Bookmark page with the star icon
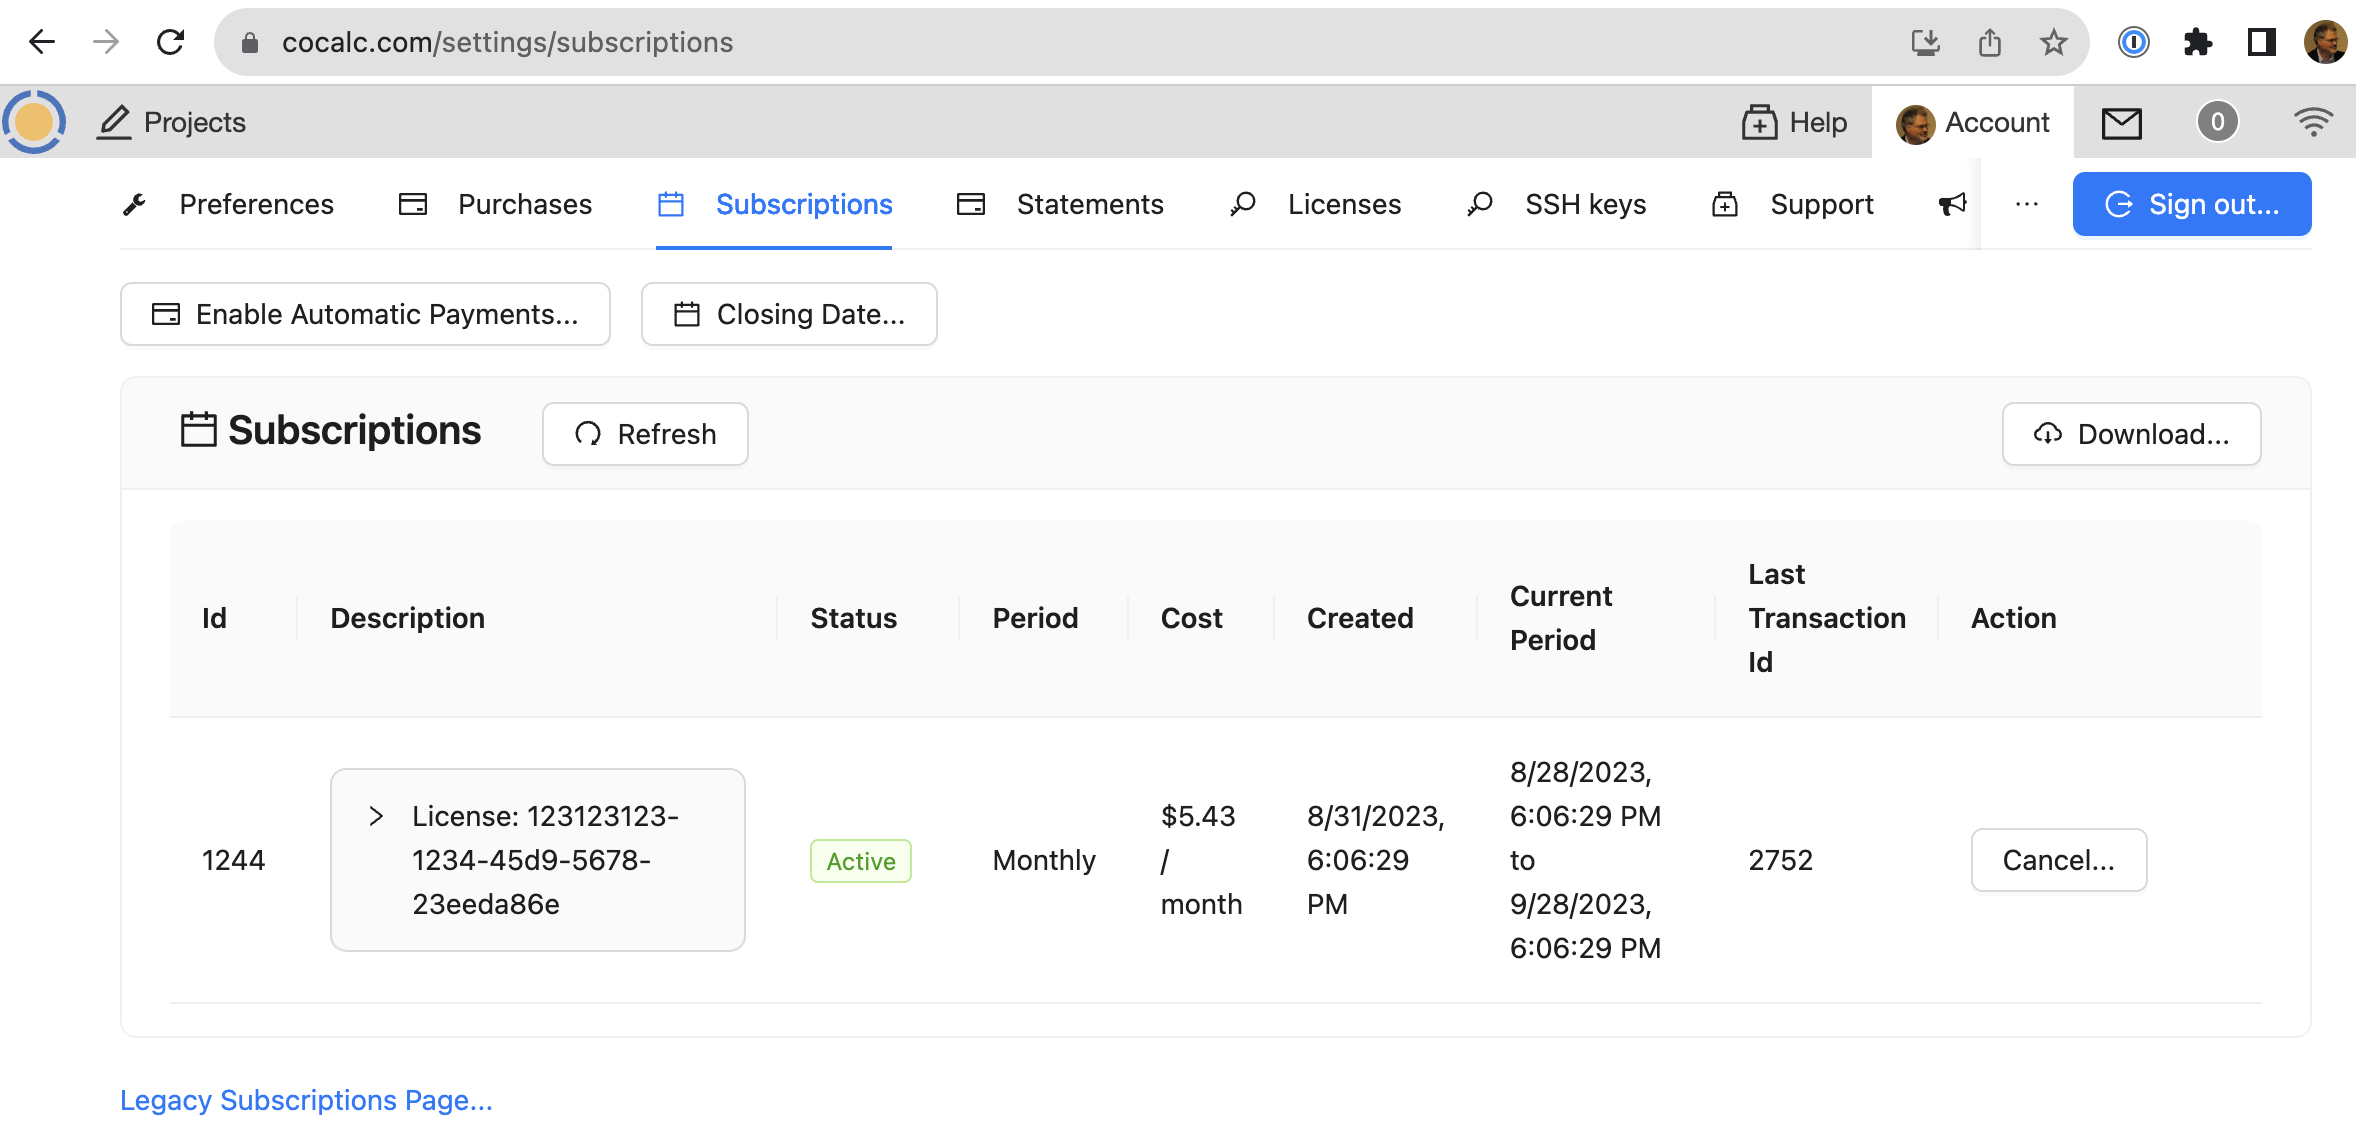The image size is (2356, 1146). 2053,42
